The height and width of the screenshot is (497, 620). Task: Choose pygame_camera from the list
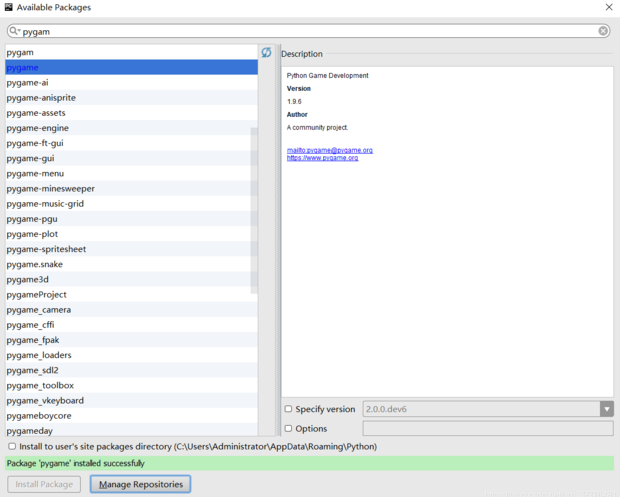38,310
